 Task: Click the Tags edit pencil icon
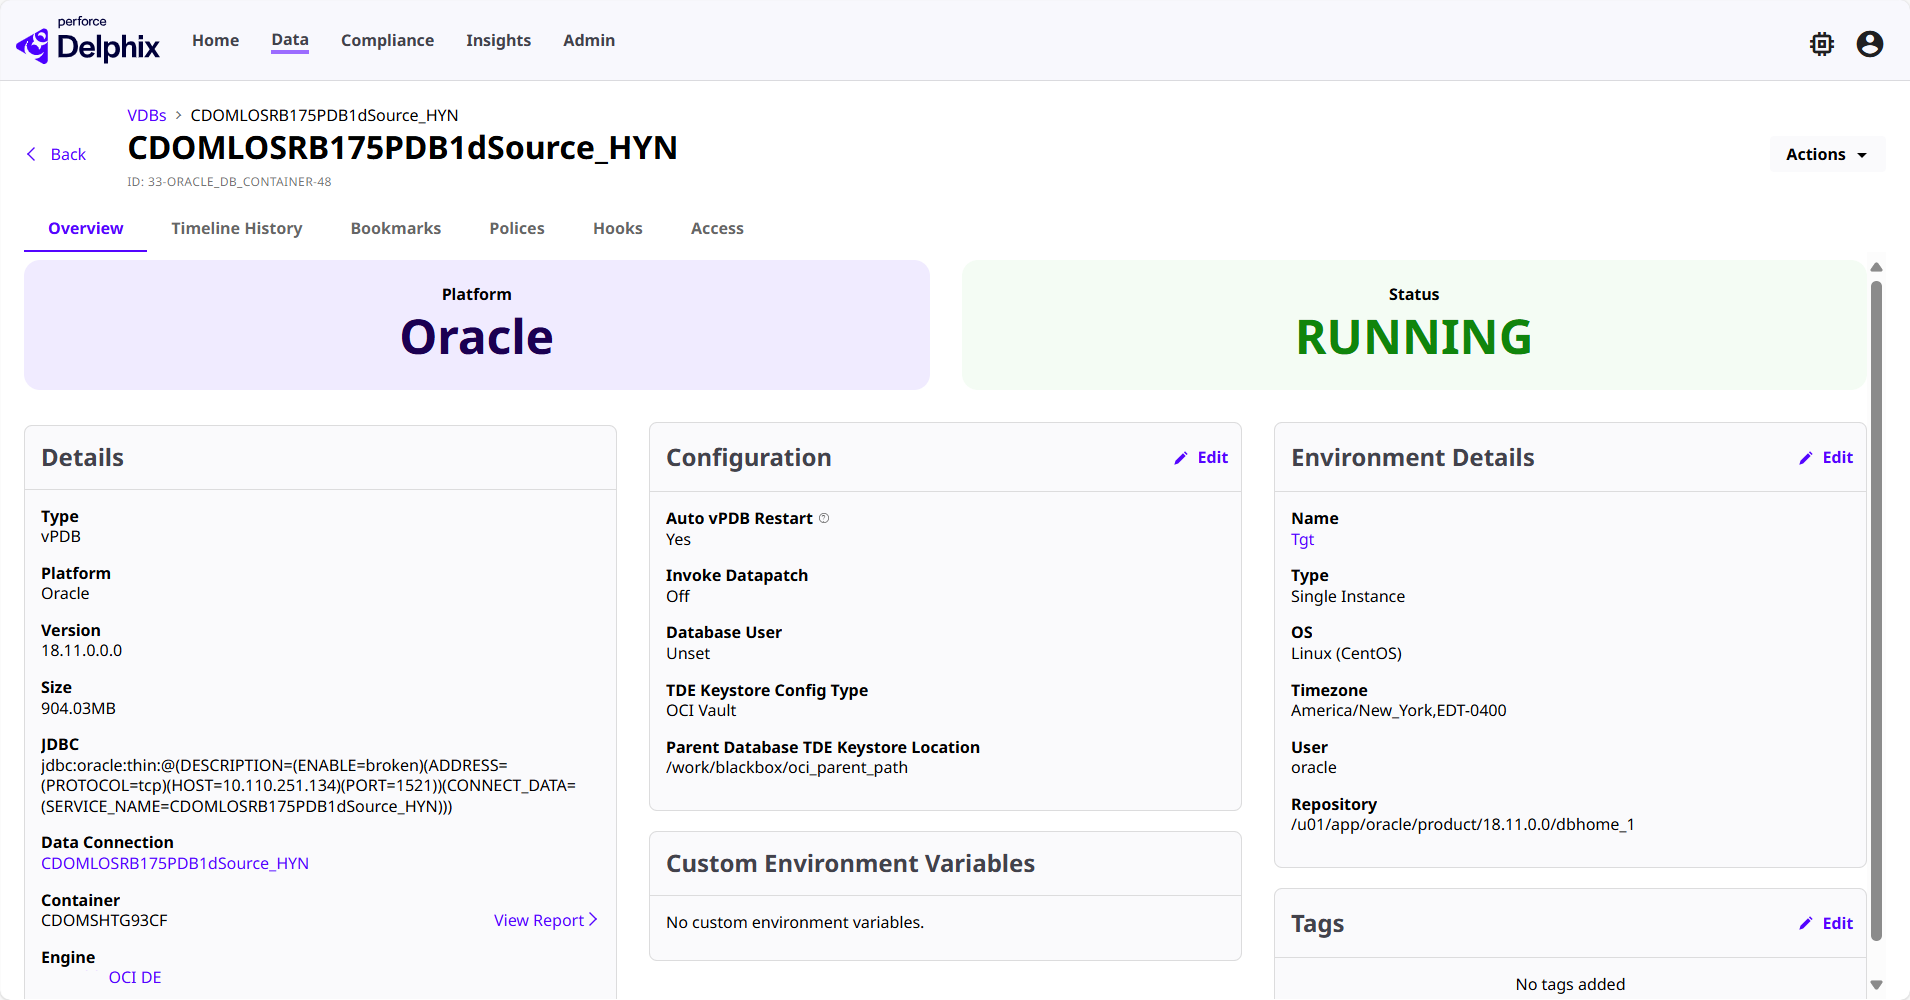pyautogui.click(x=1806, y=924)
